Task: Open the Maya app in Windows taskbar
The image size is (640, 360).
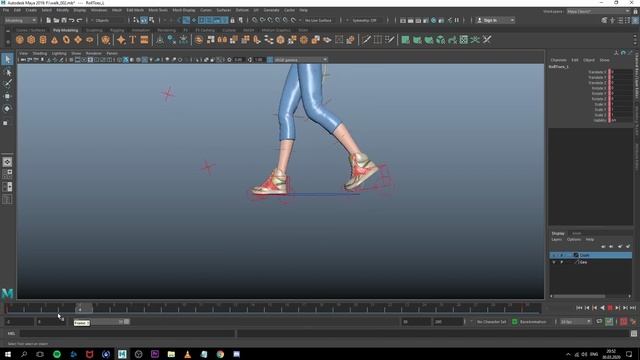Action: [122, 354]
